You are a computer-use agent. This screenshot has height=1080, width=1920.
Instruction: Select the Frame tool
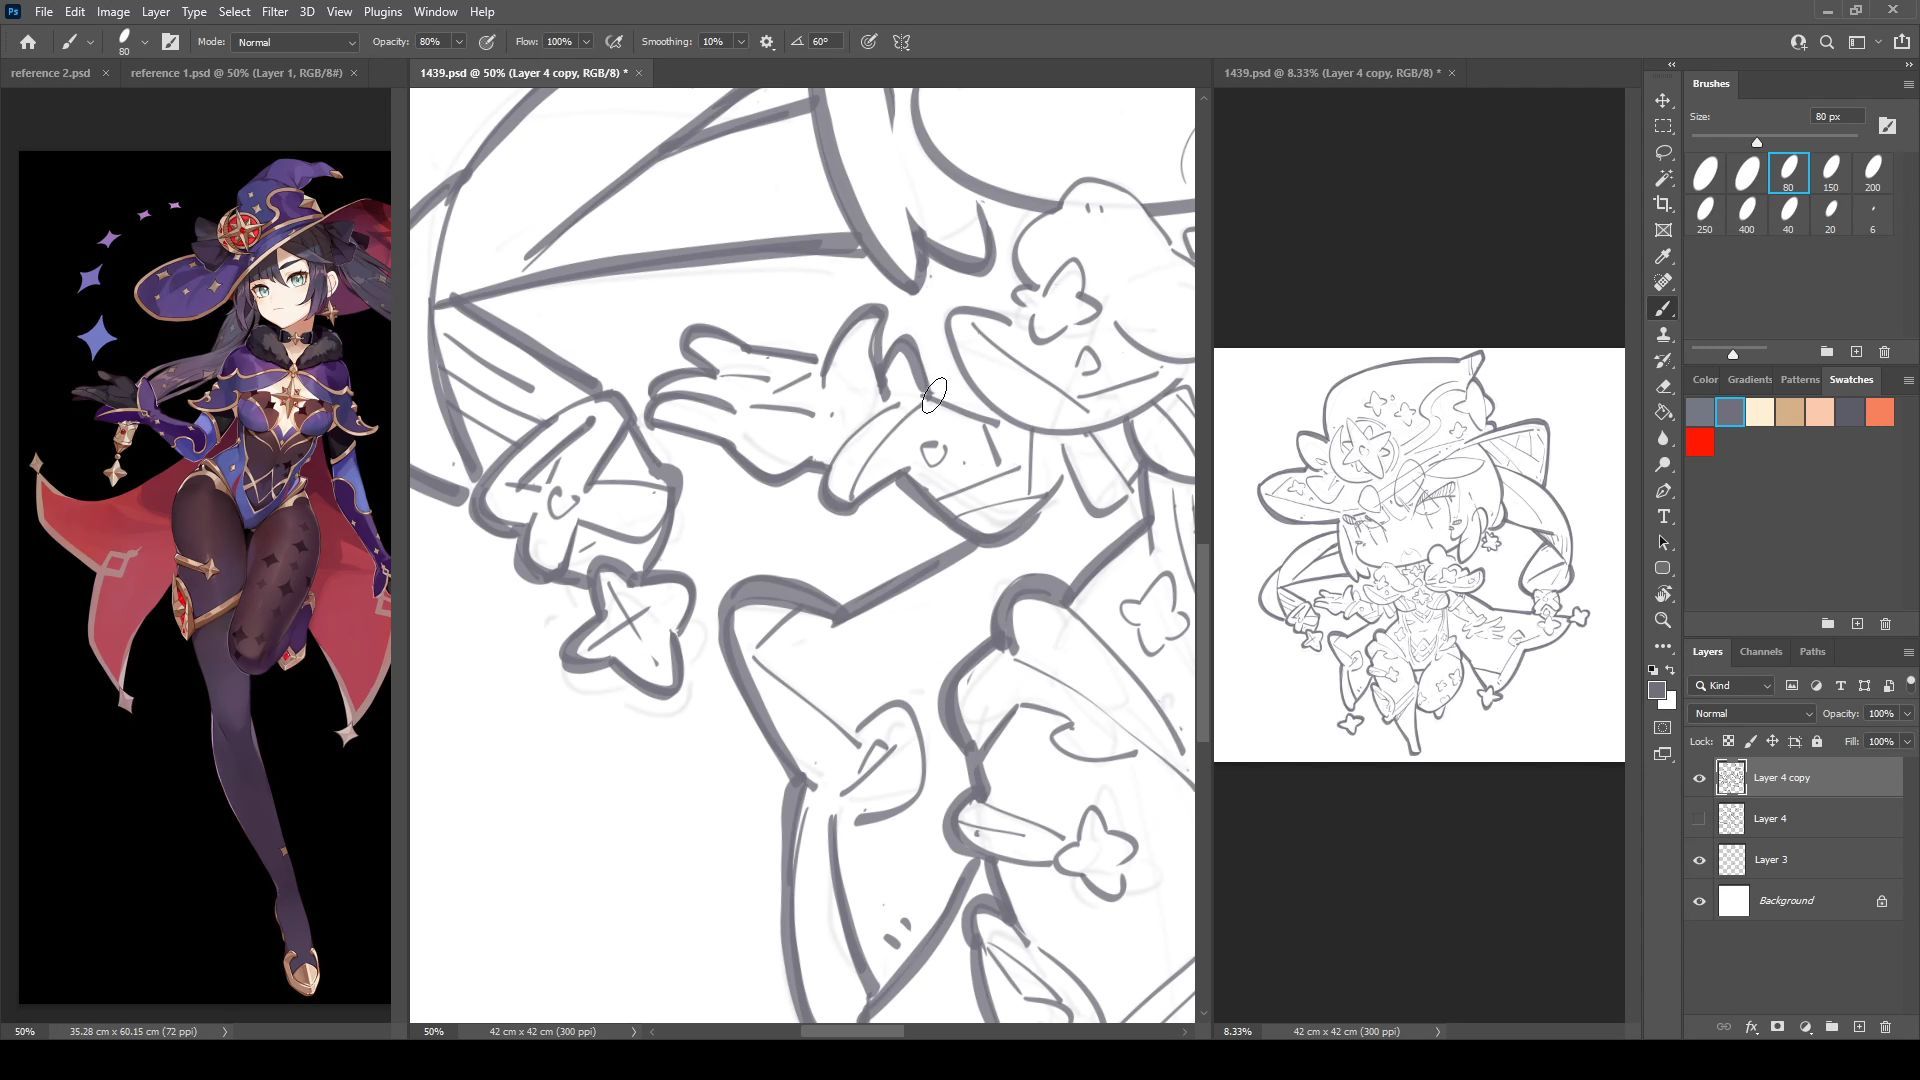point(1663,231)
